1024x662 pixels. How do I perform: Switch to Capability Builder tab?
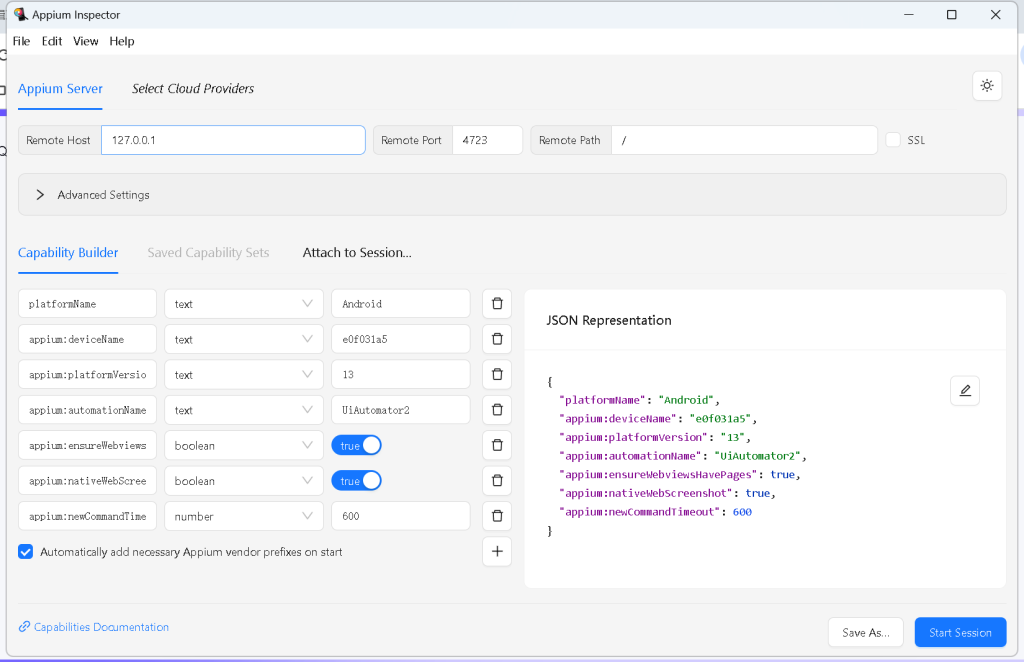[68, 253]
